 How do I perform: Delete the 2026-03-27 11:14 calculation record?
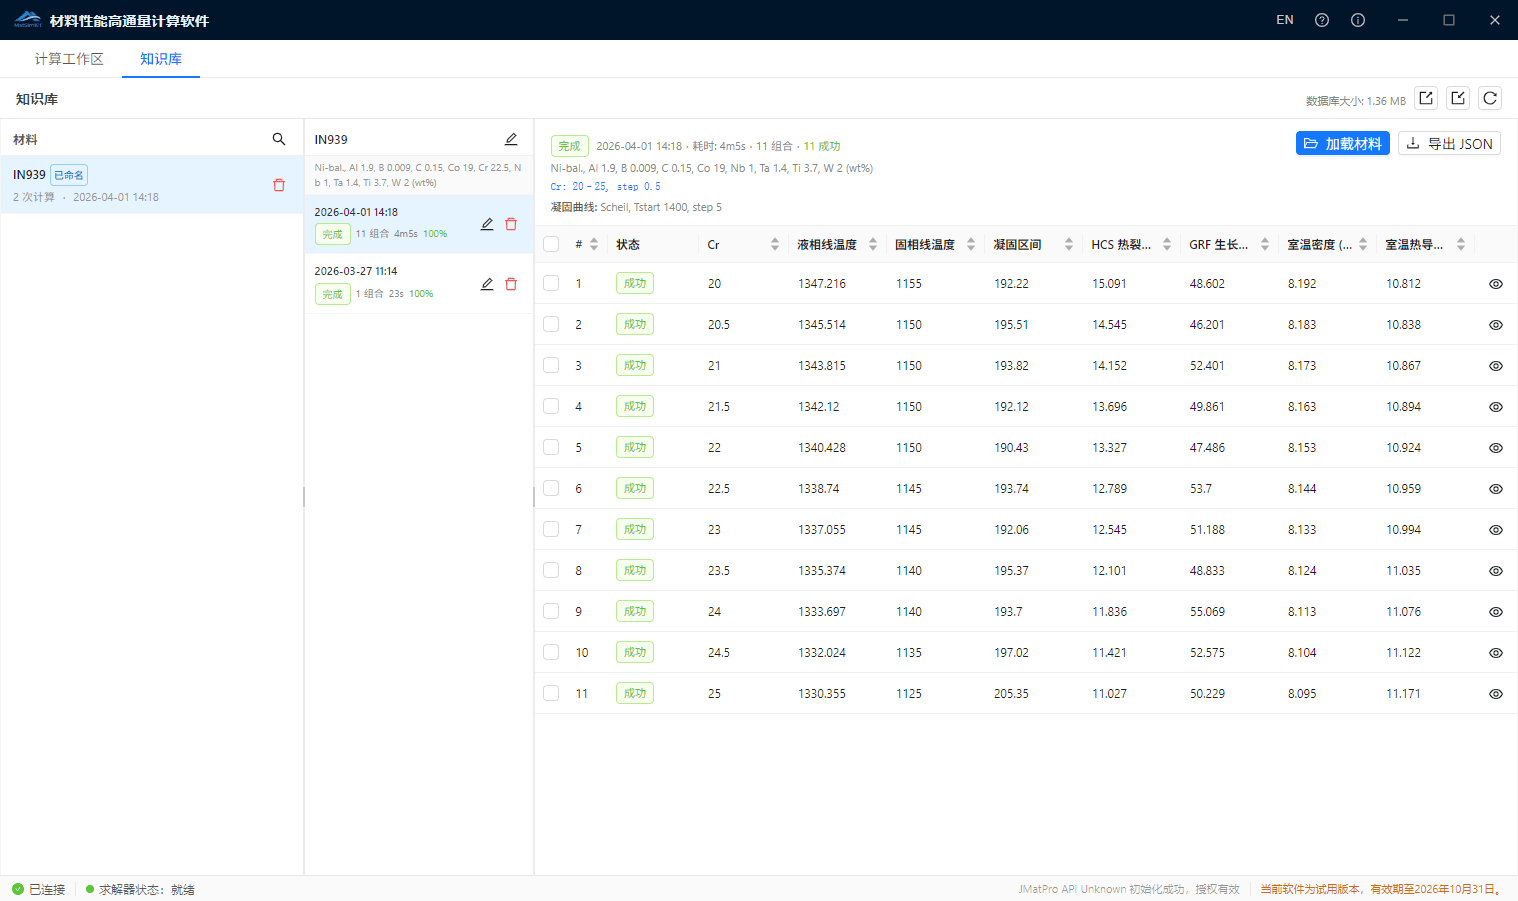(x=511, y=284)
